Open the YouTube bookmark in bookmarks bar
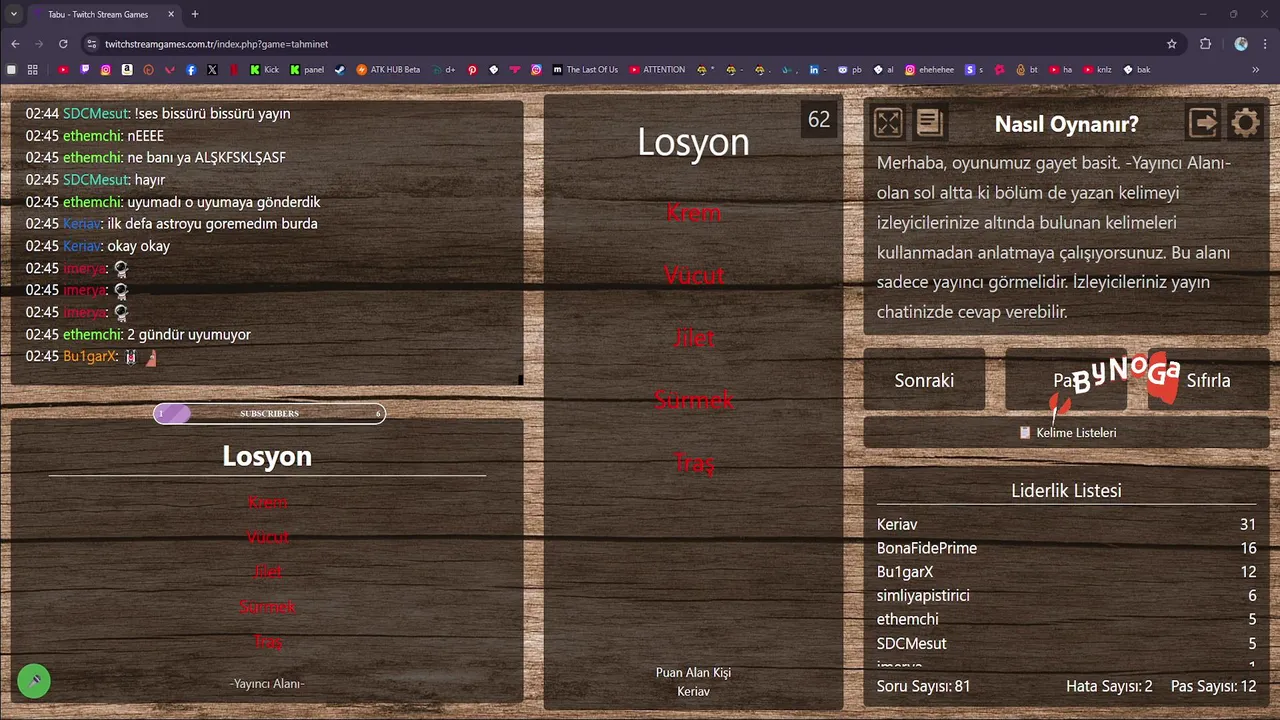The width and height of the screenshot is (1280, 720). click(x=63, y=70)
